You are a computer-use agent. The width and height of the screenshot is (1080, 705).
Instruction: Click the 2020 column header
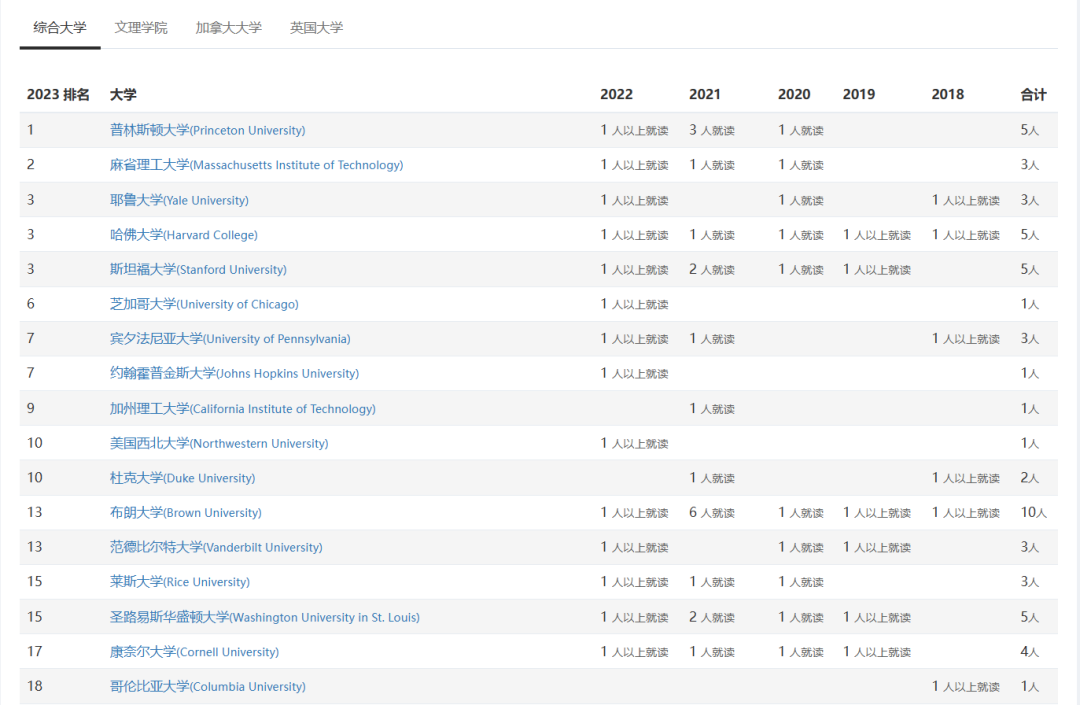(x=794, y=94)
